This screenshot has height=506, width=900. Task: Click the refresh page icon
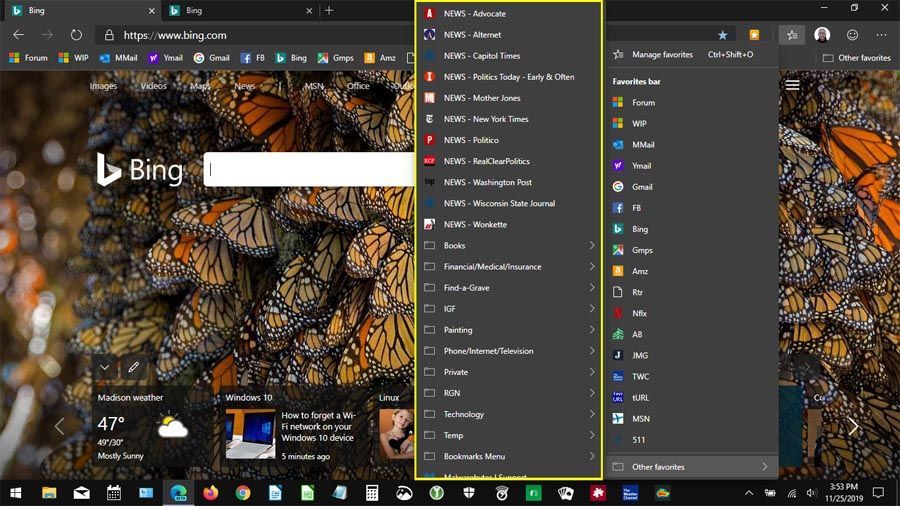tap(76, 35)
